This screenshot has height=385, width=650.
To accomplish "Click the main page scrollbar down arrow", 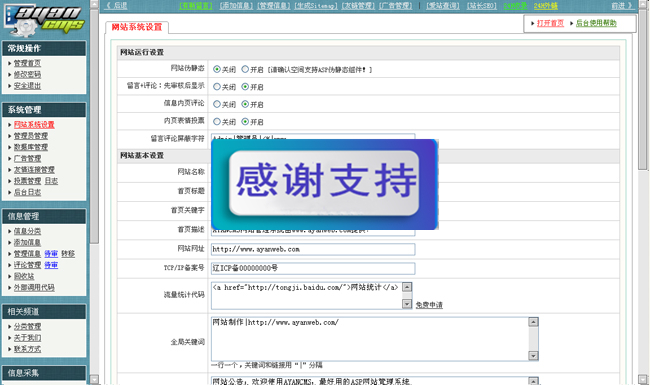I will coord(643,379).
